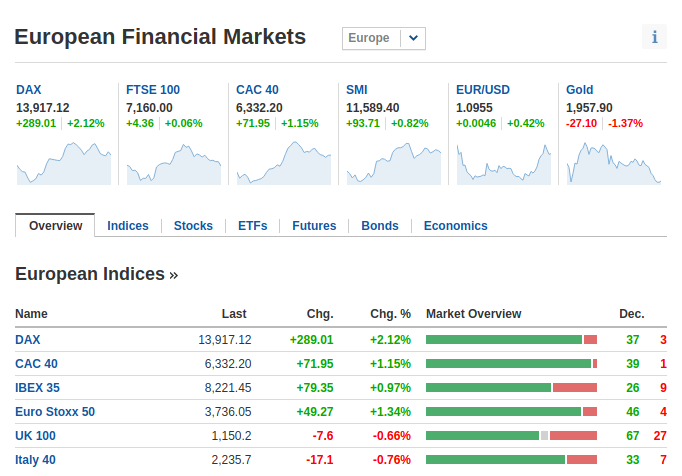Click the DAX sparkline chart
This screenshot has width=682, height=476.
64,163
